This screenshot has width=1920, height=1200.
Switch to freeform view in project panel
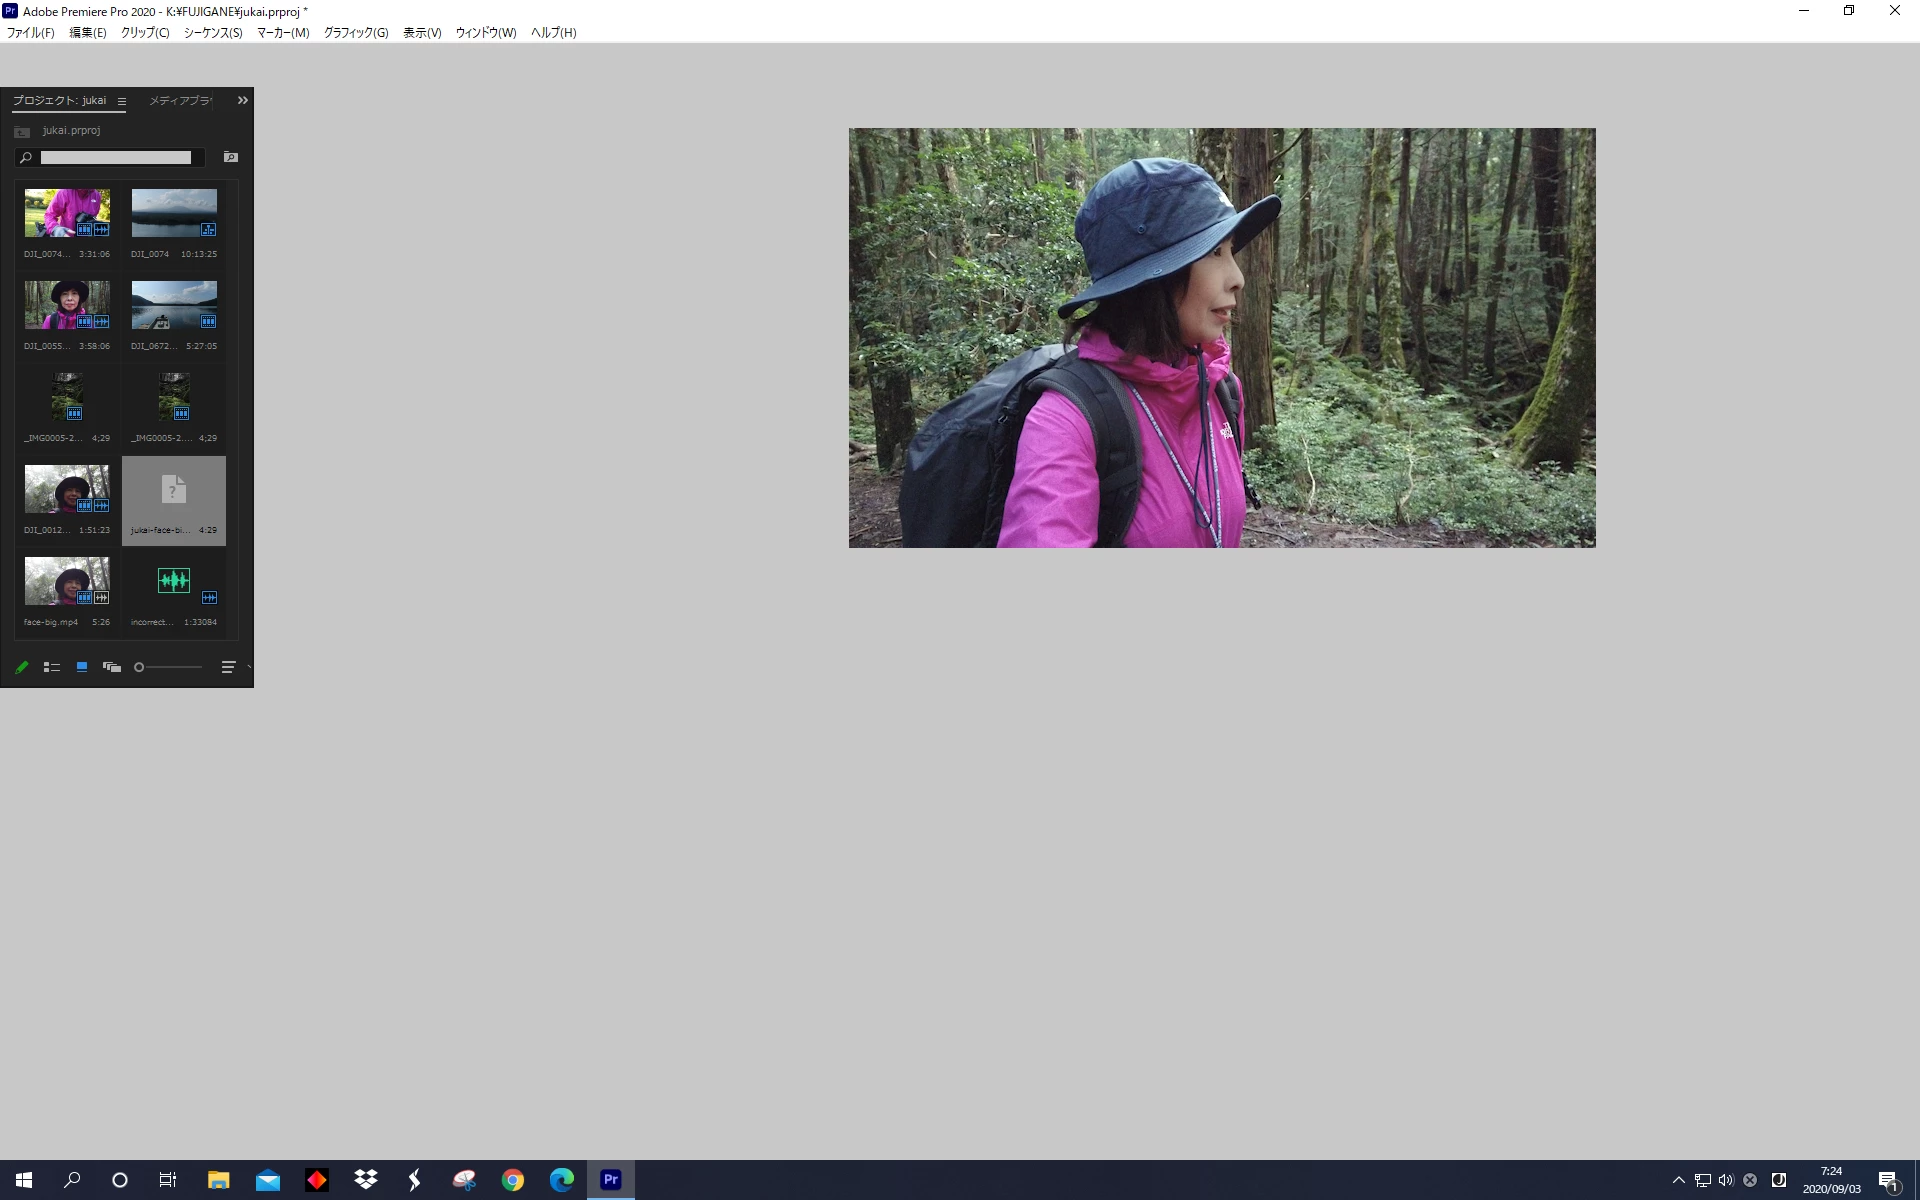pos(112,667)
